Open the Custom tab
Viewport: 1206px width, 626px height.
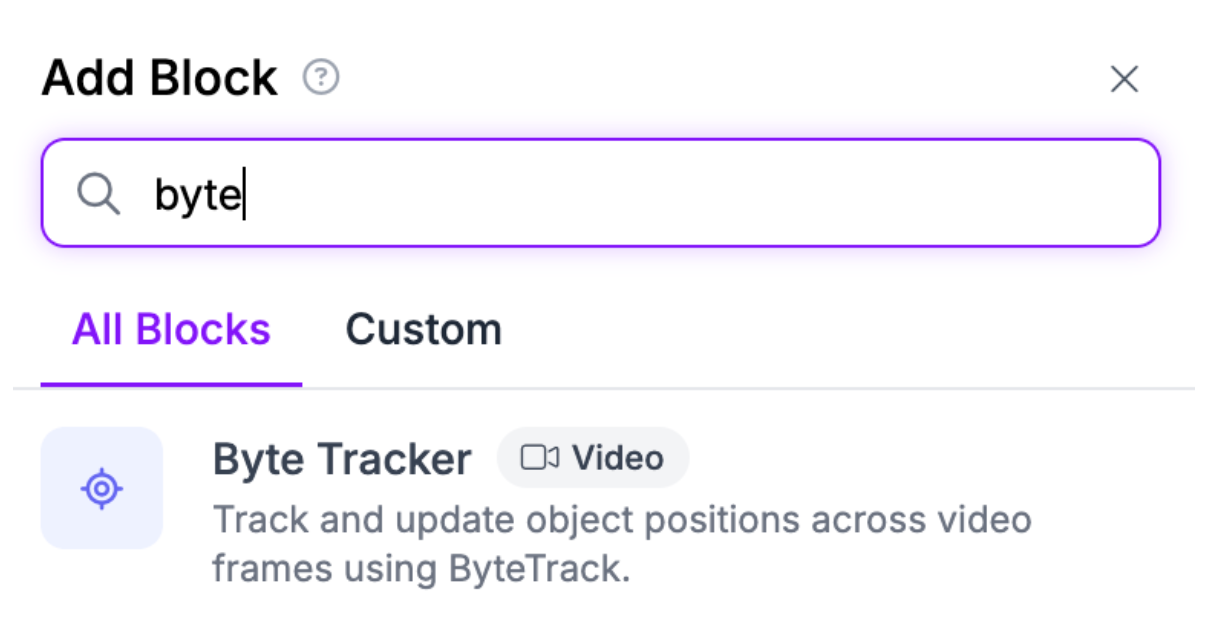coord(423,329)
